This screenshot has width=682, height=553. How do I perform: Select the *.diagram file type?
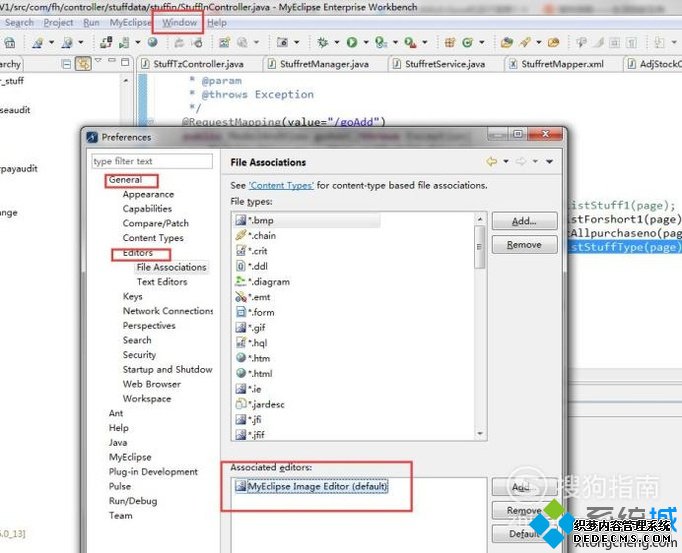tap(263, 282)
